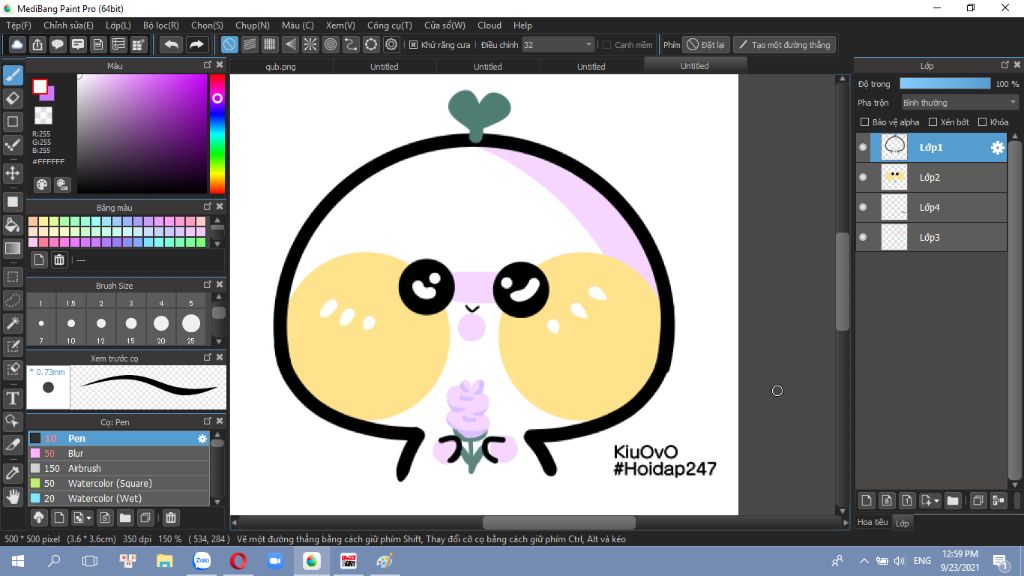Delete brush using the trash icon
The height and width of the screenshot is (576, 1024).
tap(170, 518)
